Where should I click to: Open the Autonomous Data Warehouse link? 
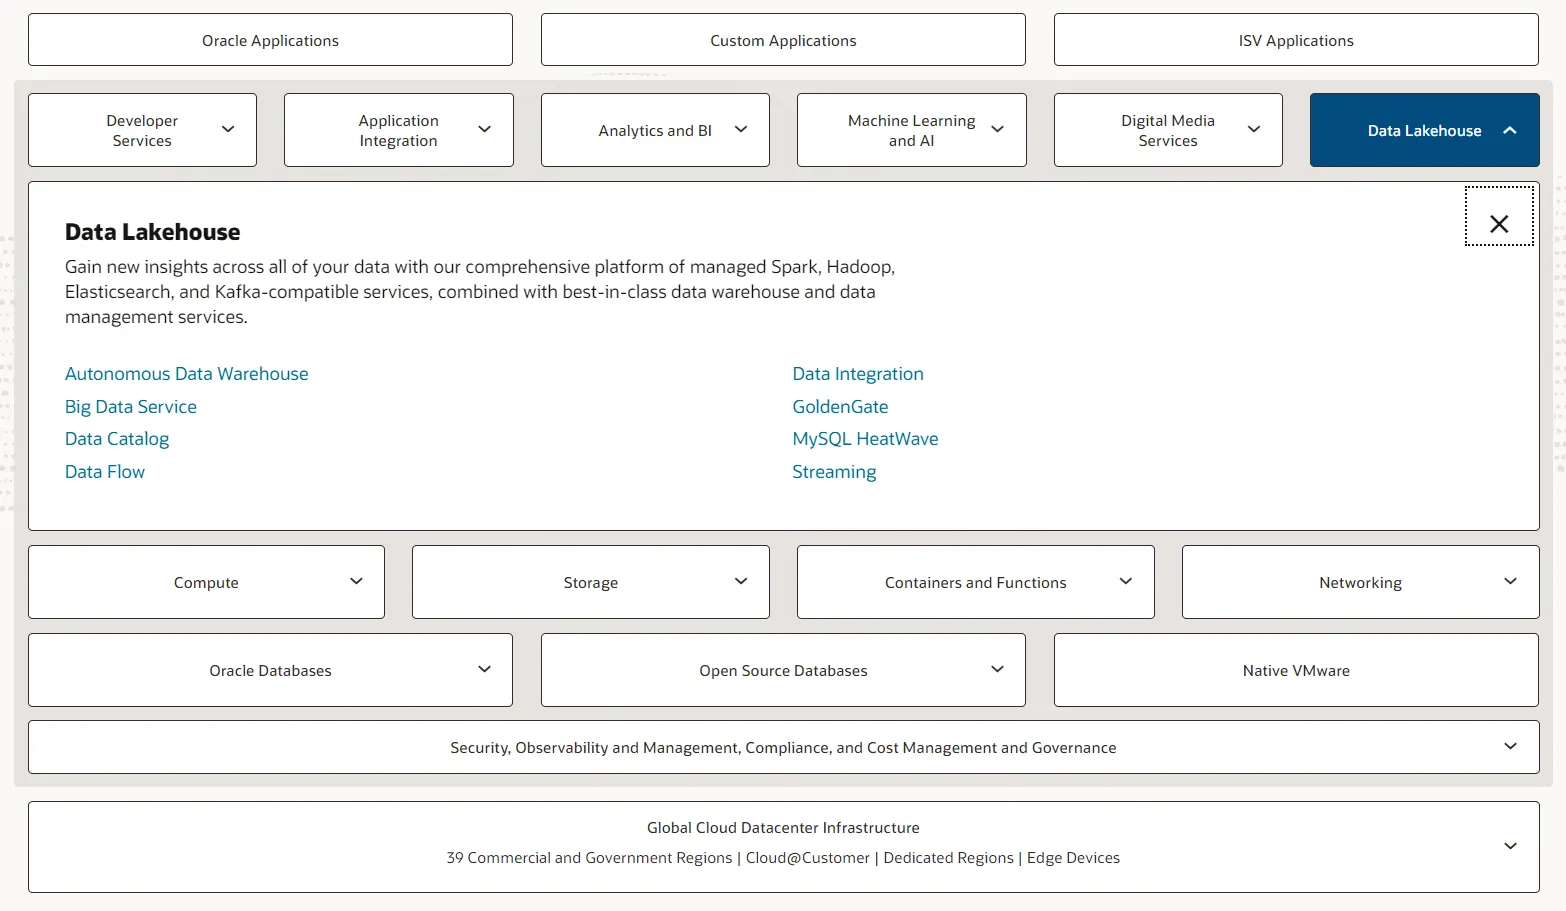click(x=186, y=374)
